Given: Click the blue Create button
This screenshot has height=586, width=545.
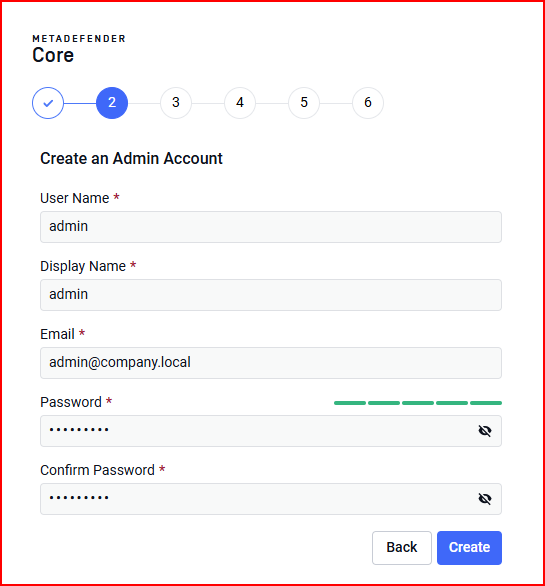Looking at the screenshot, I should tap(469, 548).
